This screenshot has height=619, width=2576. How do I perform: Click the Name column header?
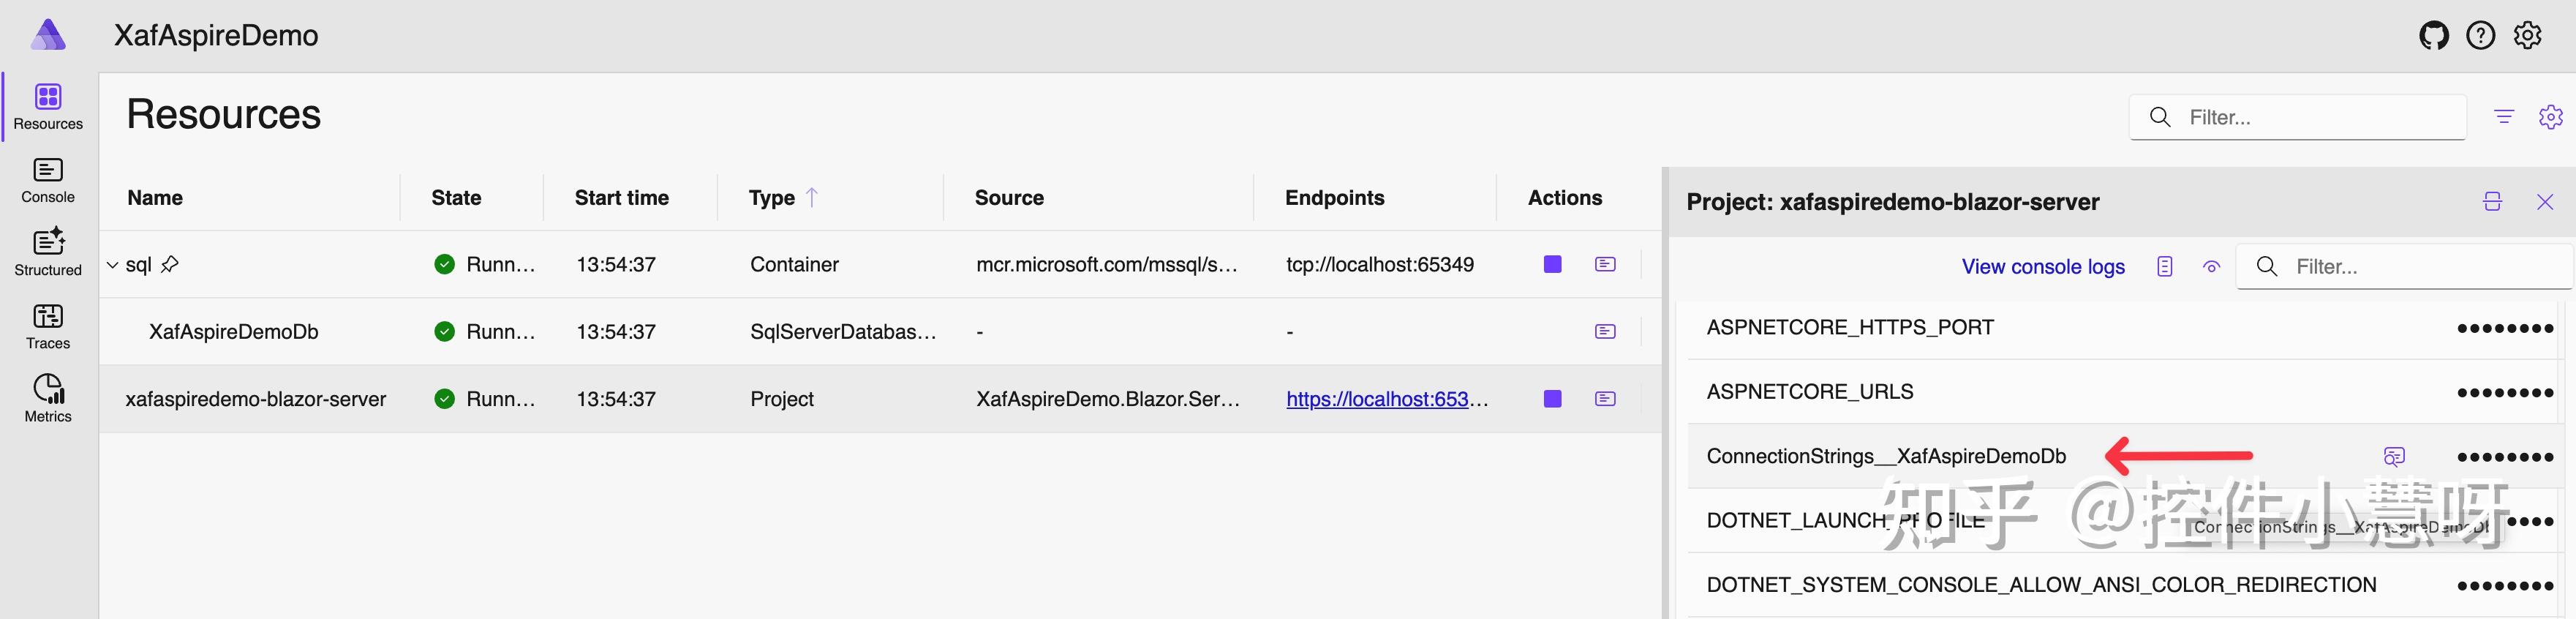(x=155, y=198)
